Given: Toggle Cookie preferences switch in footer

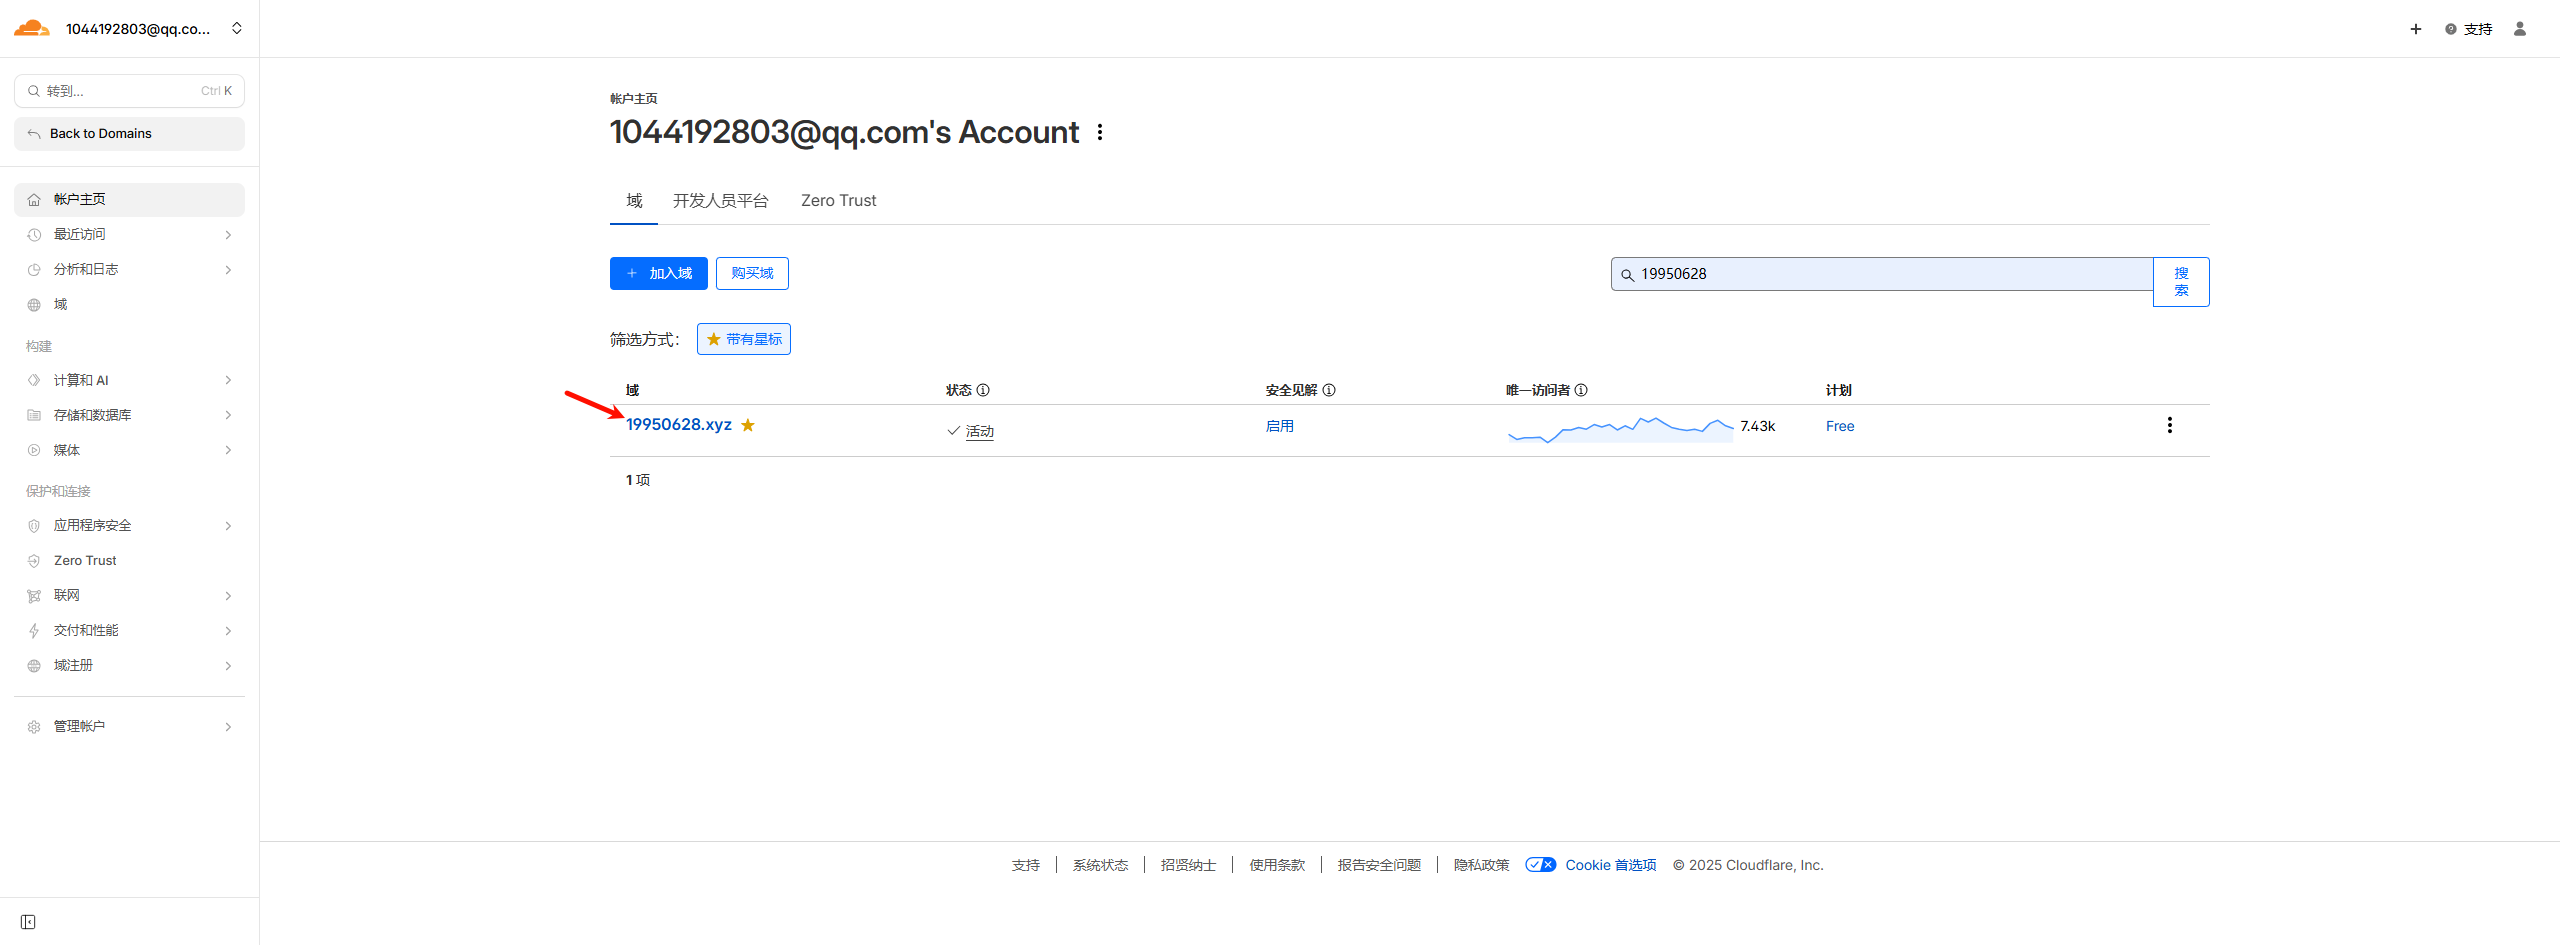Looking at the screenshot, I should (1540, 865).
